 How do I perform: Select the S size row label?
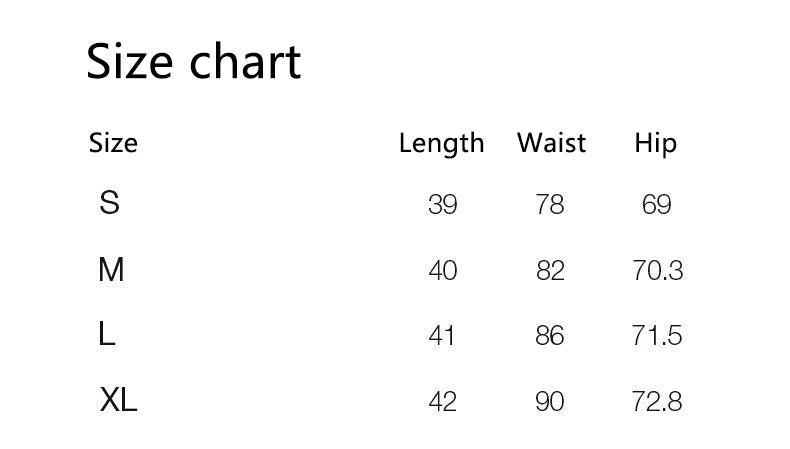point(110,203)
